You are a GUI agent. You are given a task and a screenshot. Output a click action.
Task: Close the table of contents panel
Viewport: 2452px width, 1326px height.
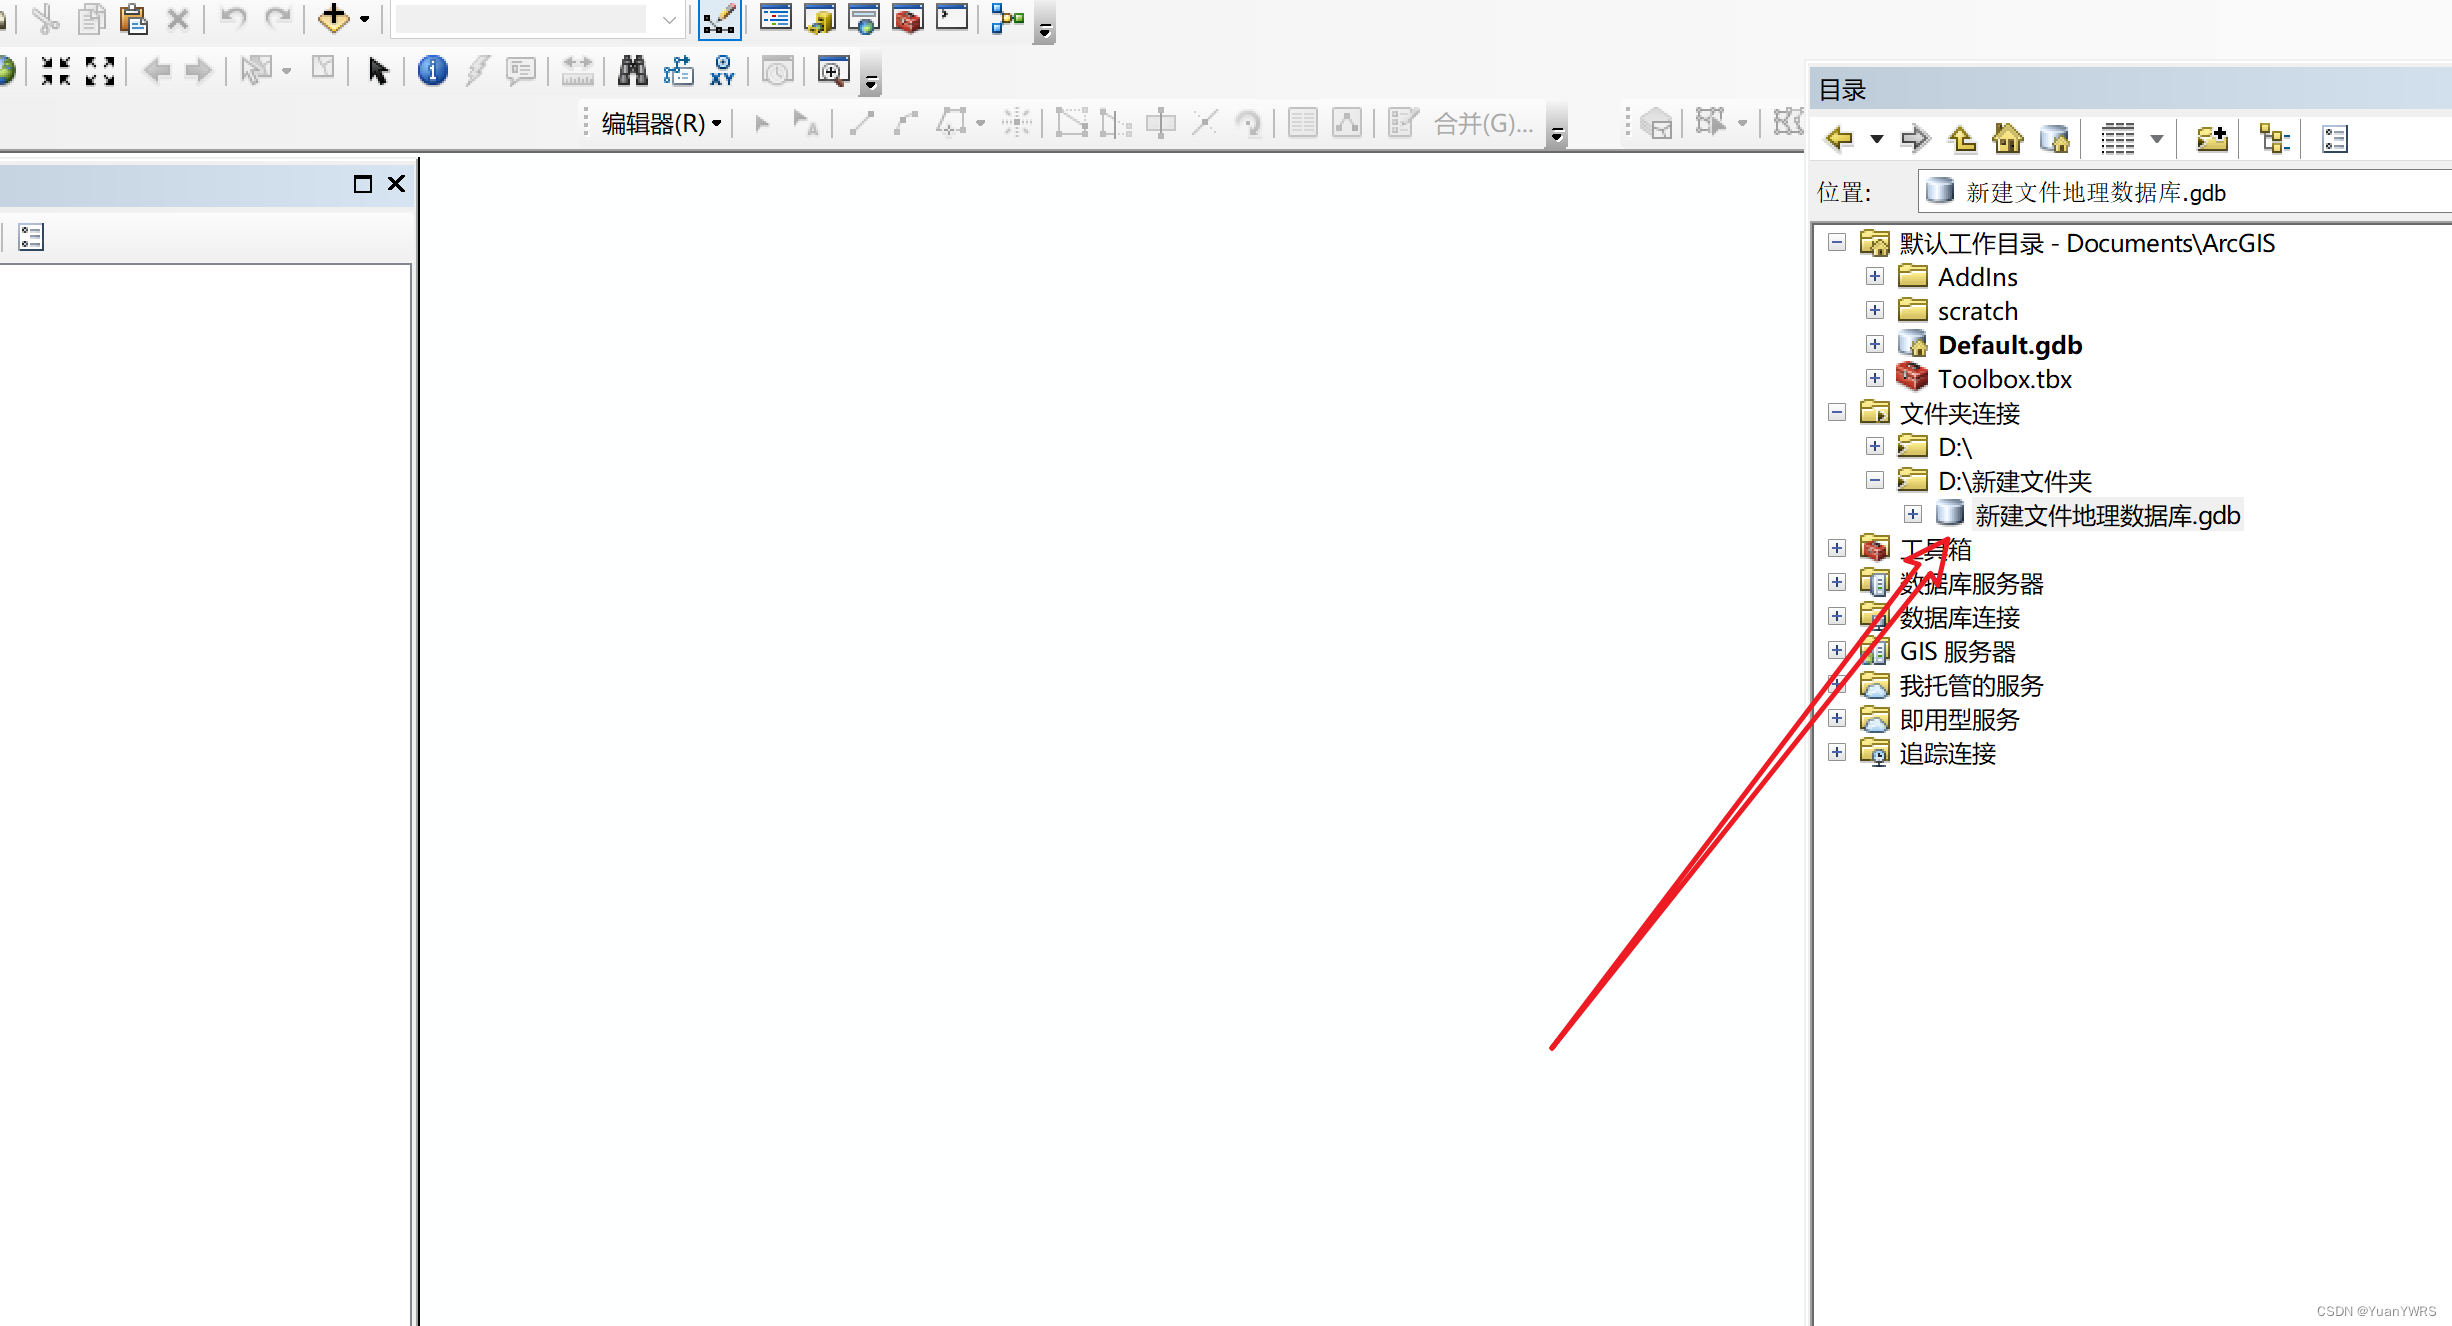coord(396,184)
